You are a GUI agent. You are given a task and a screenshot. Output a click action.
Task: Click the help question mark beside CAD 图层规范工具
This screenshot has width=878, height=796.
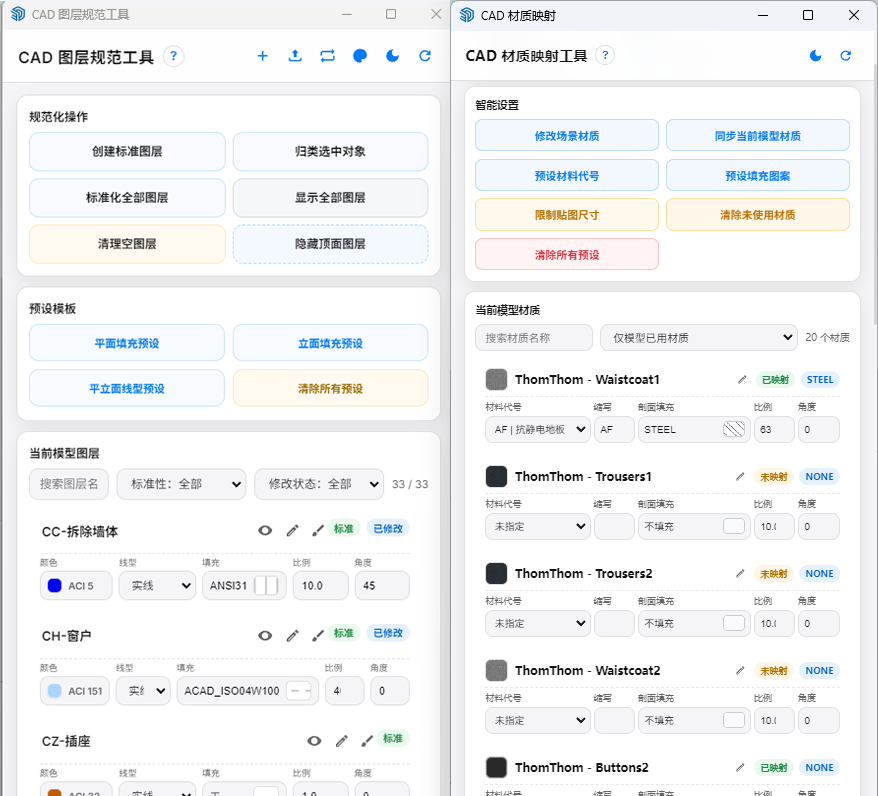(x=174, y=56)
